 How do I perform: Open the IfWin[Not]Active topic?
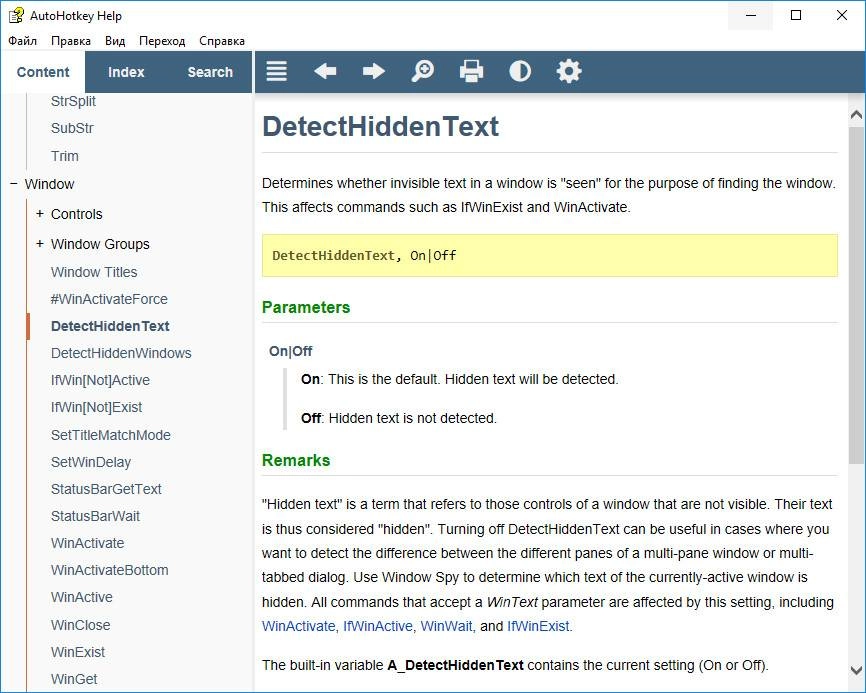click(100, 380)
